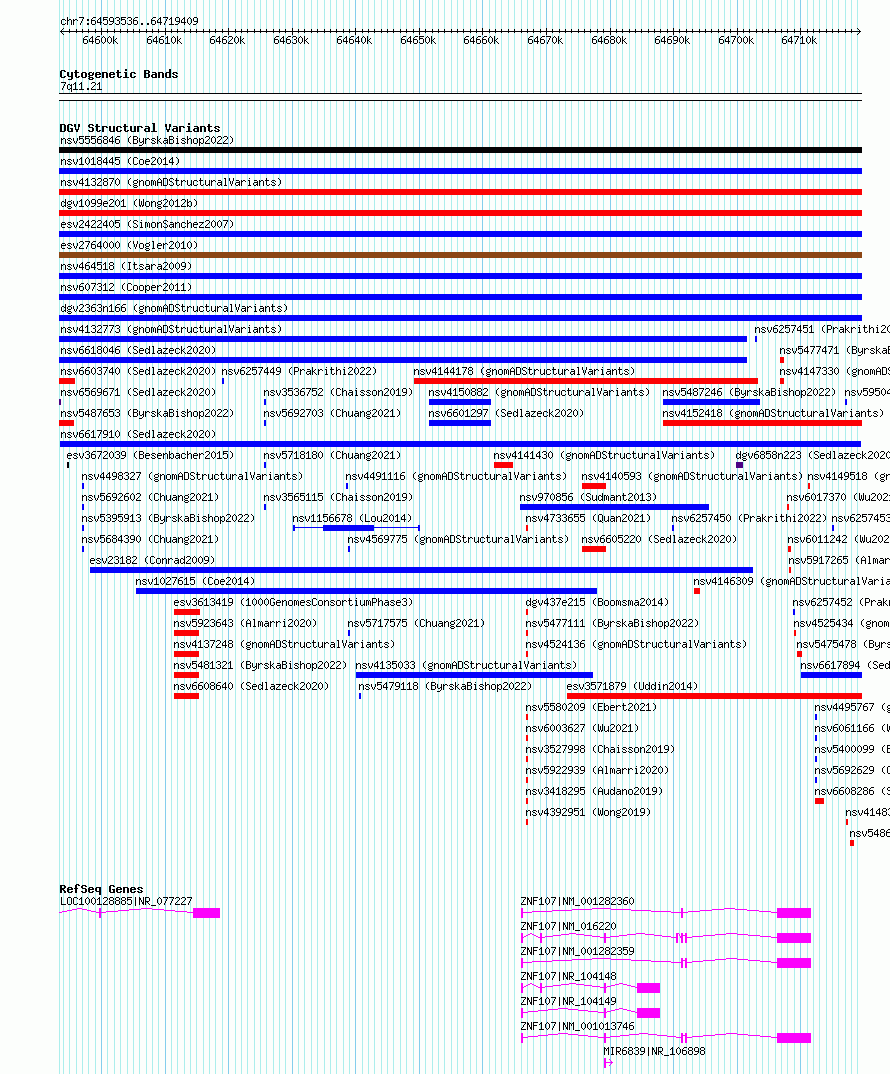
Task: Click nsv6569671 (Sedlazeck2020) label
Action: pos(138,392)
